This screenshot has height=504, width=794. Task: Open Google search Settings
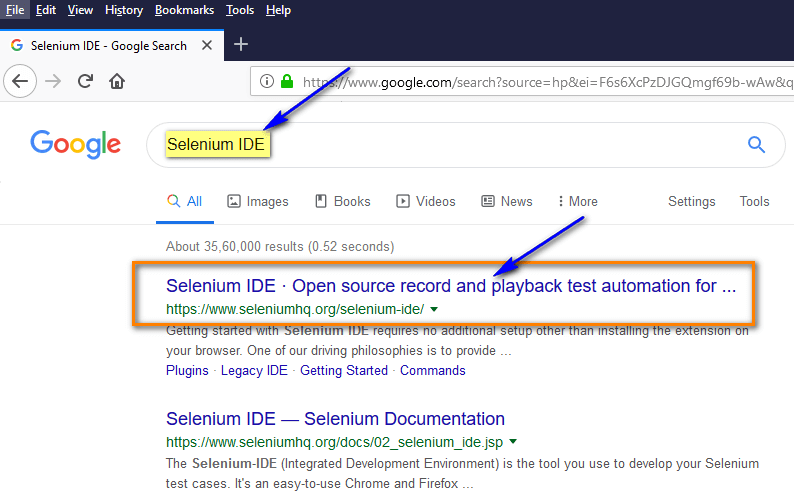coord(692,202)
